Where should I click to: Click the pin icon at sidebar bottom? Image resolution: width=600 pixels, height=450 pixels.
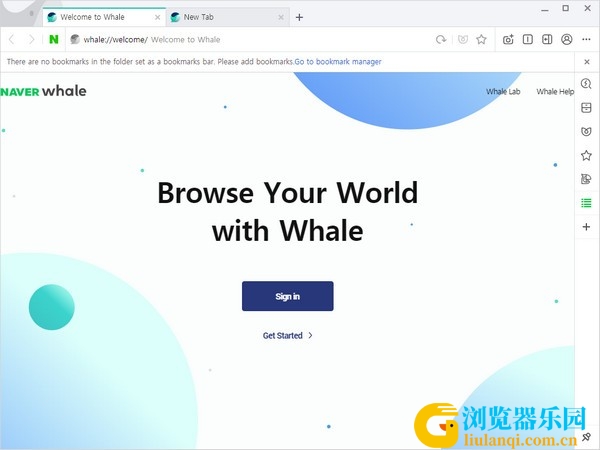[x=586, y=437]
